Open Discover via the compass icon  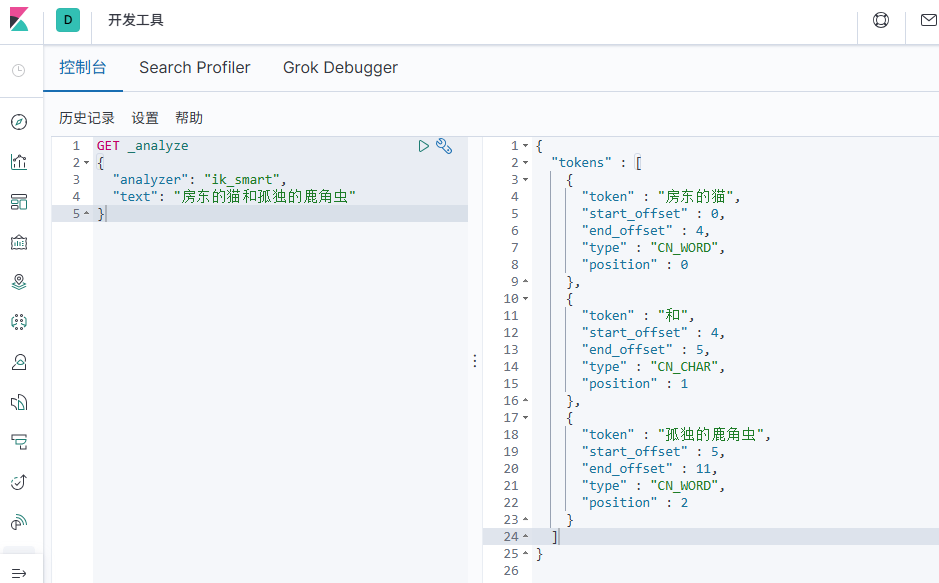[x=19, y=122]
